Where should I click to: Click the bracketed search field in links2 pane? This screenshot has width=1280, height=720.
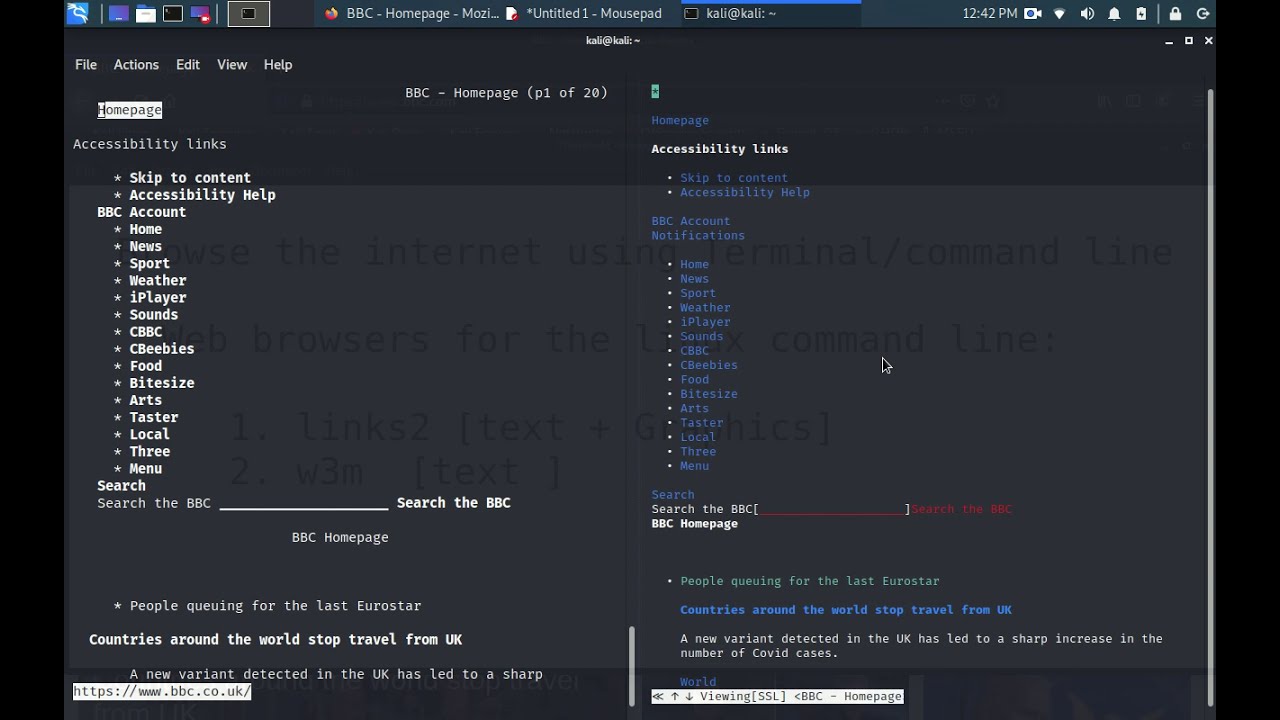tap(832, 509)
